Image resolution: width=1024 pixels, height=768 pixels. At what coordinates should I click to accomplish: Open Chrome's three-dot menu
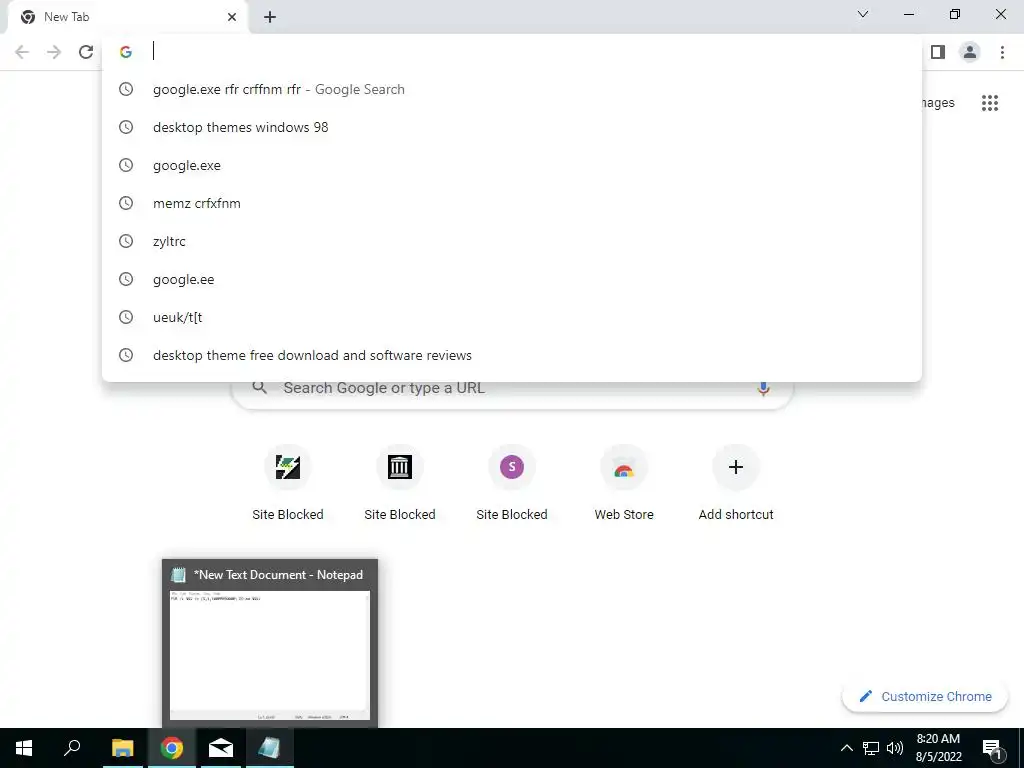click(1002, 52)
